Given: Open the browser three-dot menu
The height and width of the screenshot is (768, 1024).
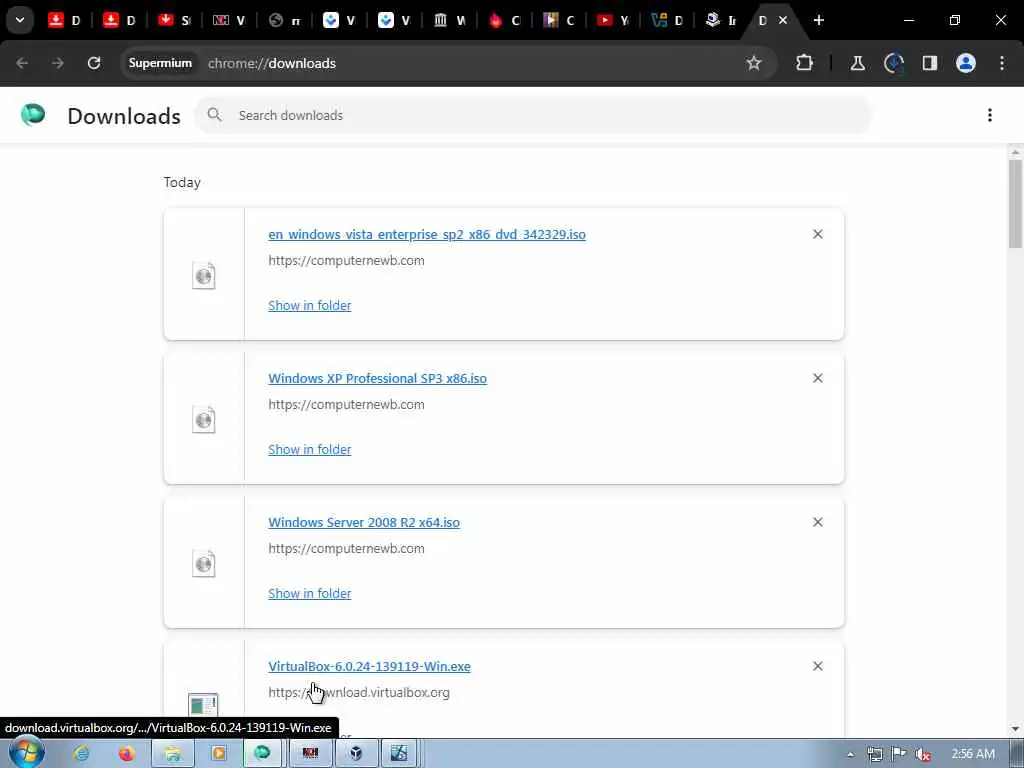Looking at the screenshot, I should (1002, 63).
